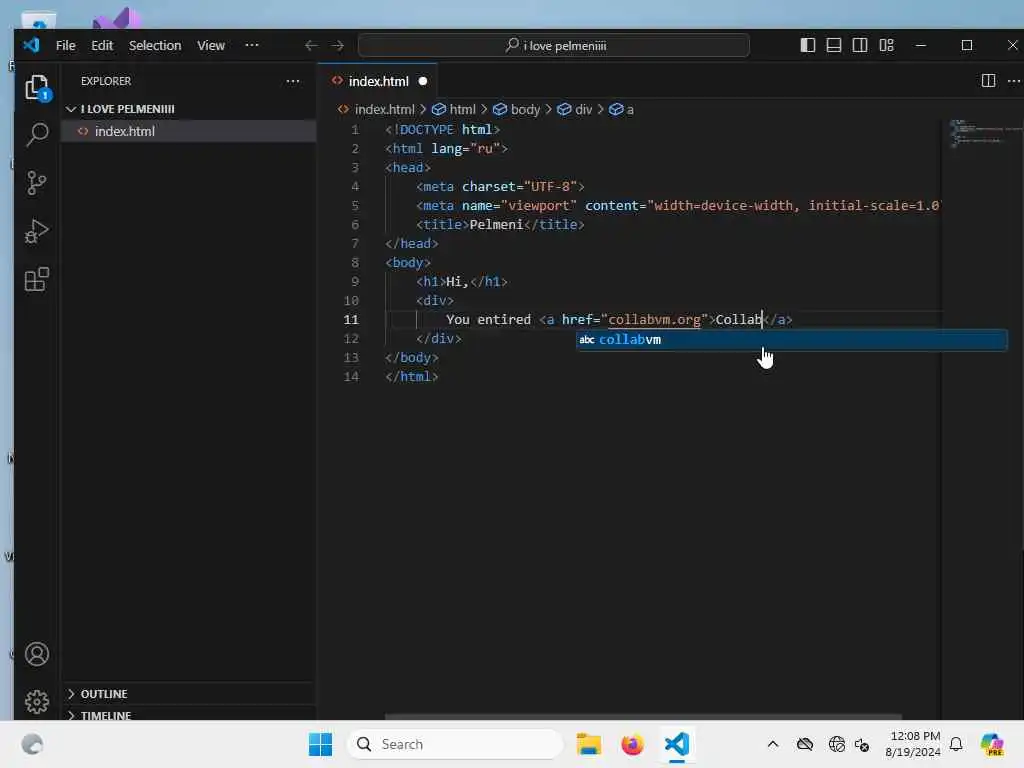Click the horizontal editor scrollbar
This screenshot has width=1024, height=768.
[643, 716]
